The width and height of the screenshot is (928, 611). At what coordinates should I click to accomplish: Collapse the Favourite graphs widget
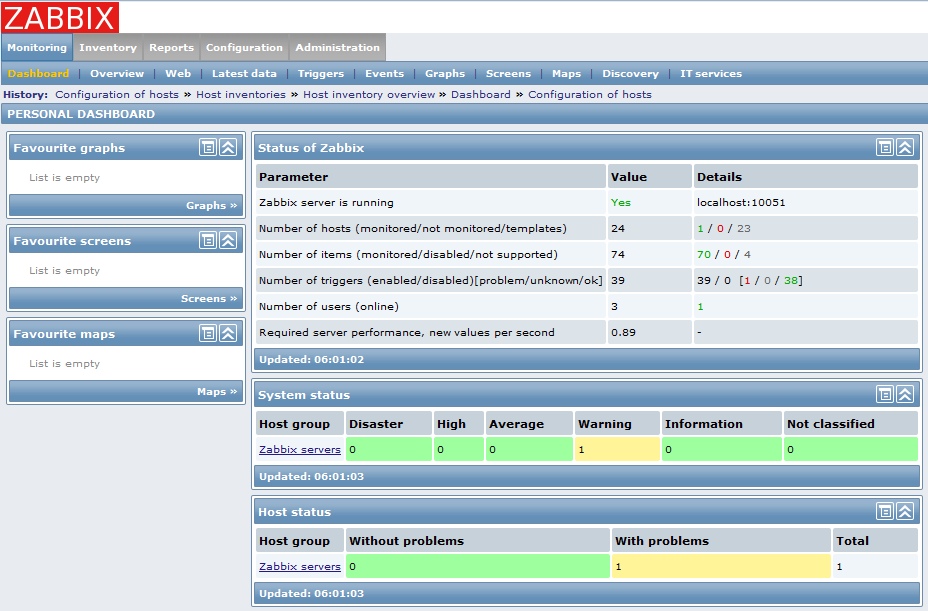(x=228, y=147)
